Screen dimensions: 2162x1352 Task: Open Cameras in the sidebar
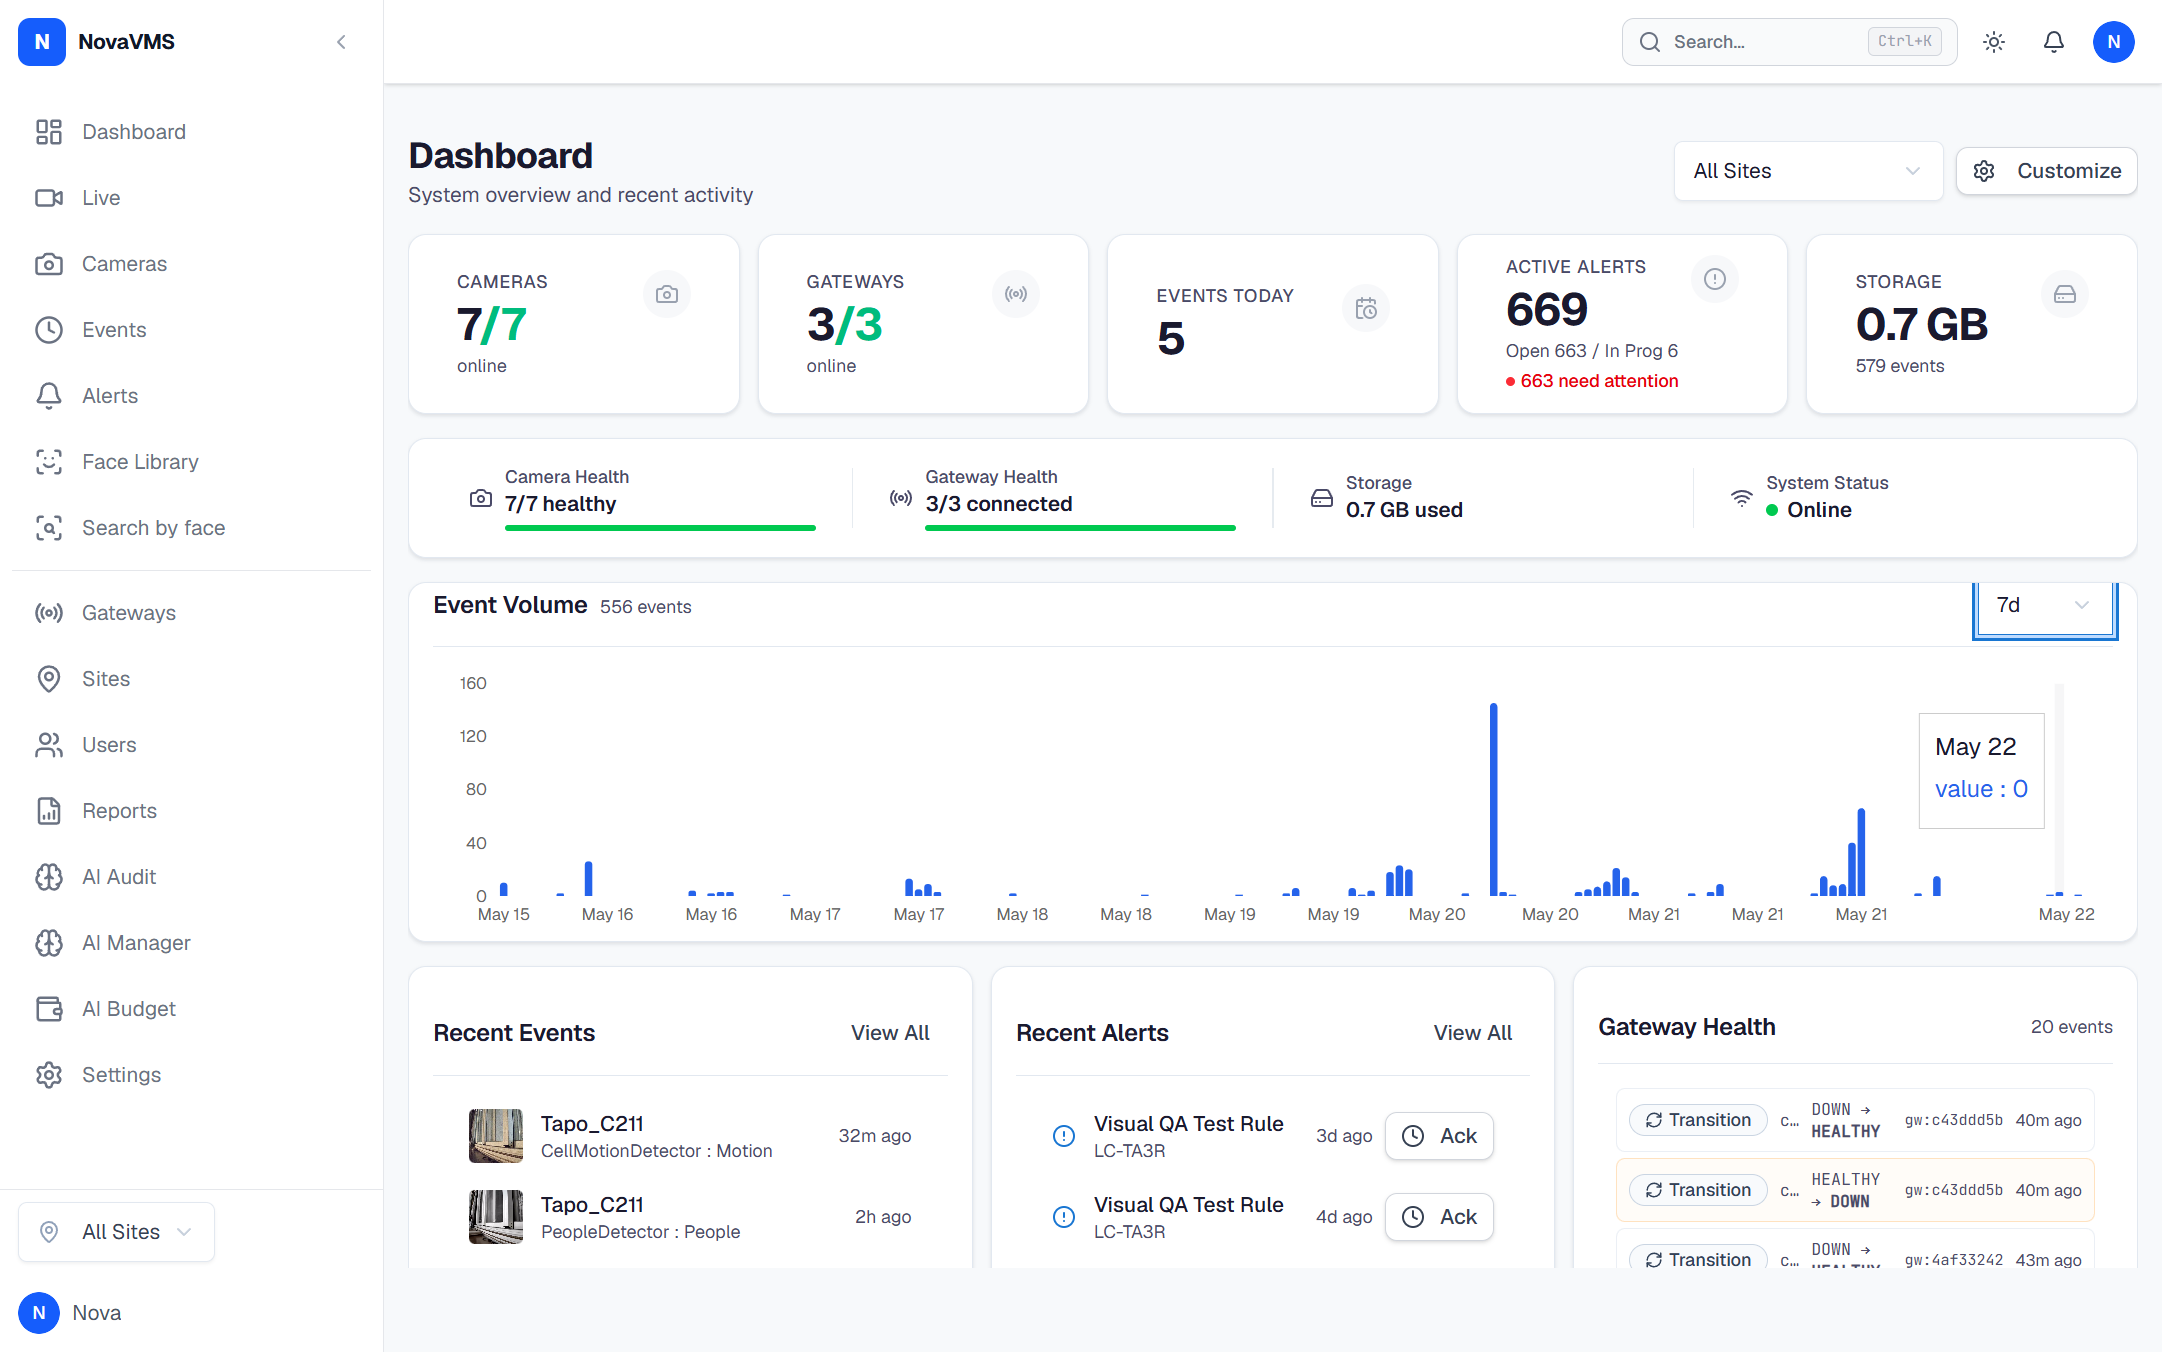tap(192, 264)
